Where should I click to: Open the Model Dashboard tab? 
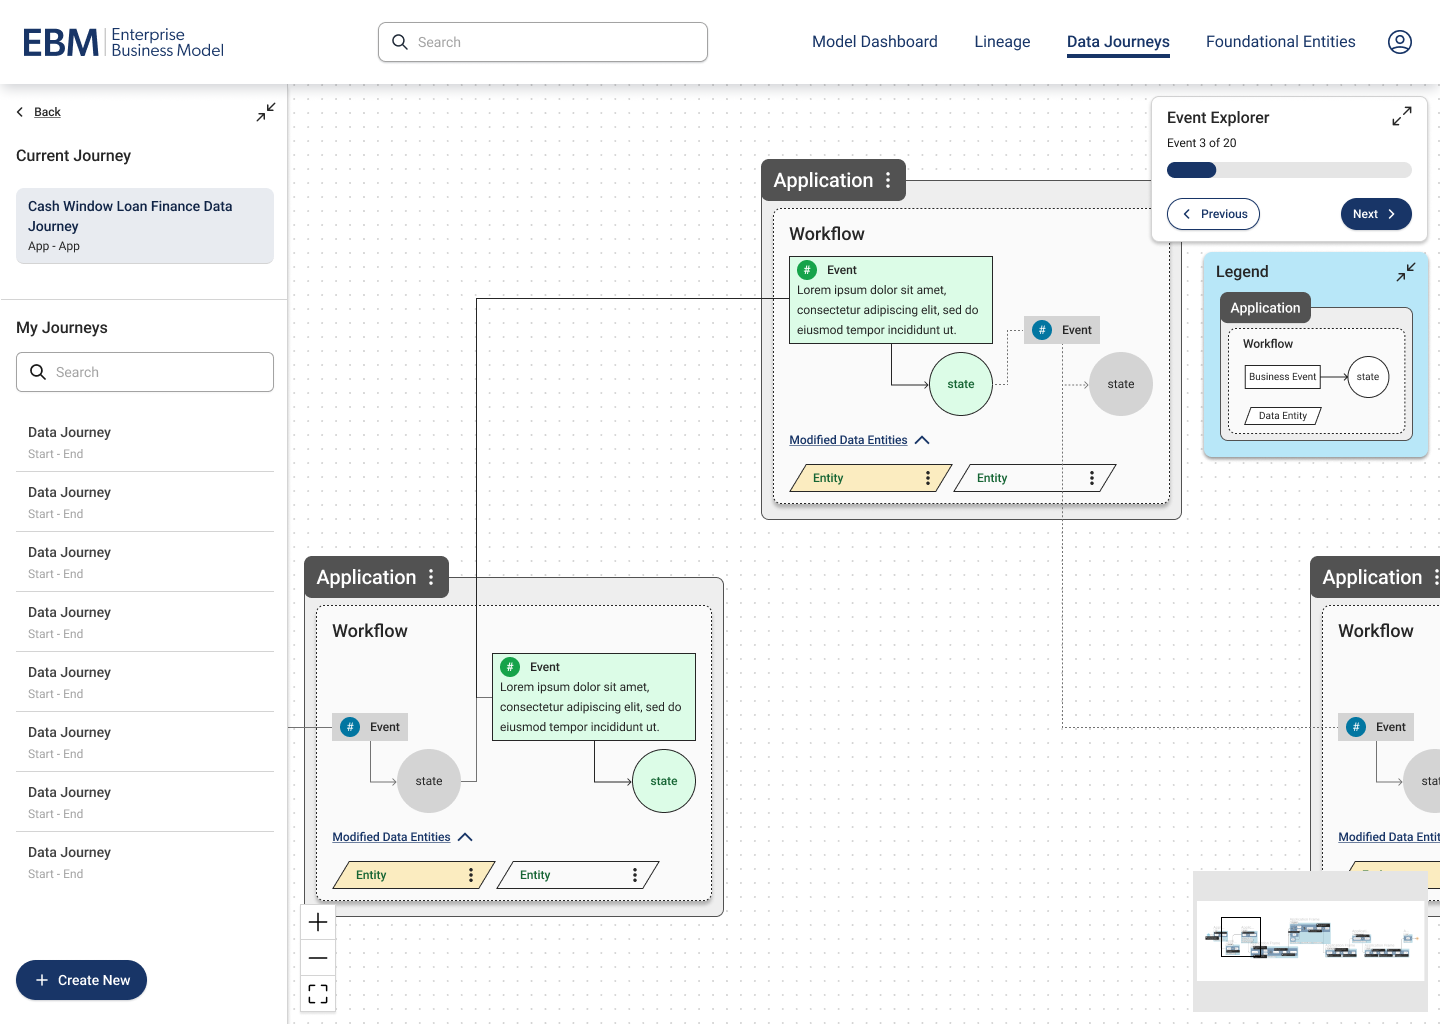tap(875, 42)
